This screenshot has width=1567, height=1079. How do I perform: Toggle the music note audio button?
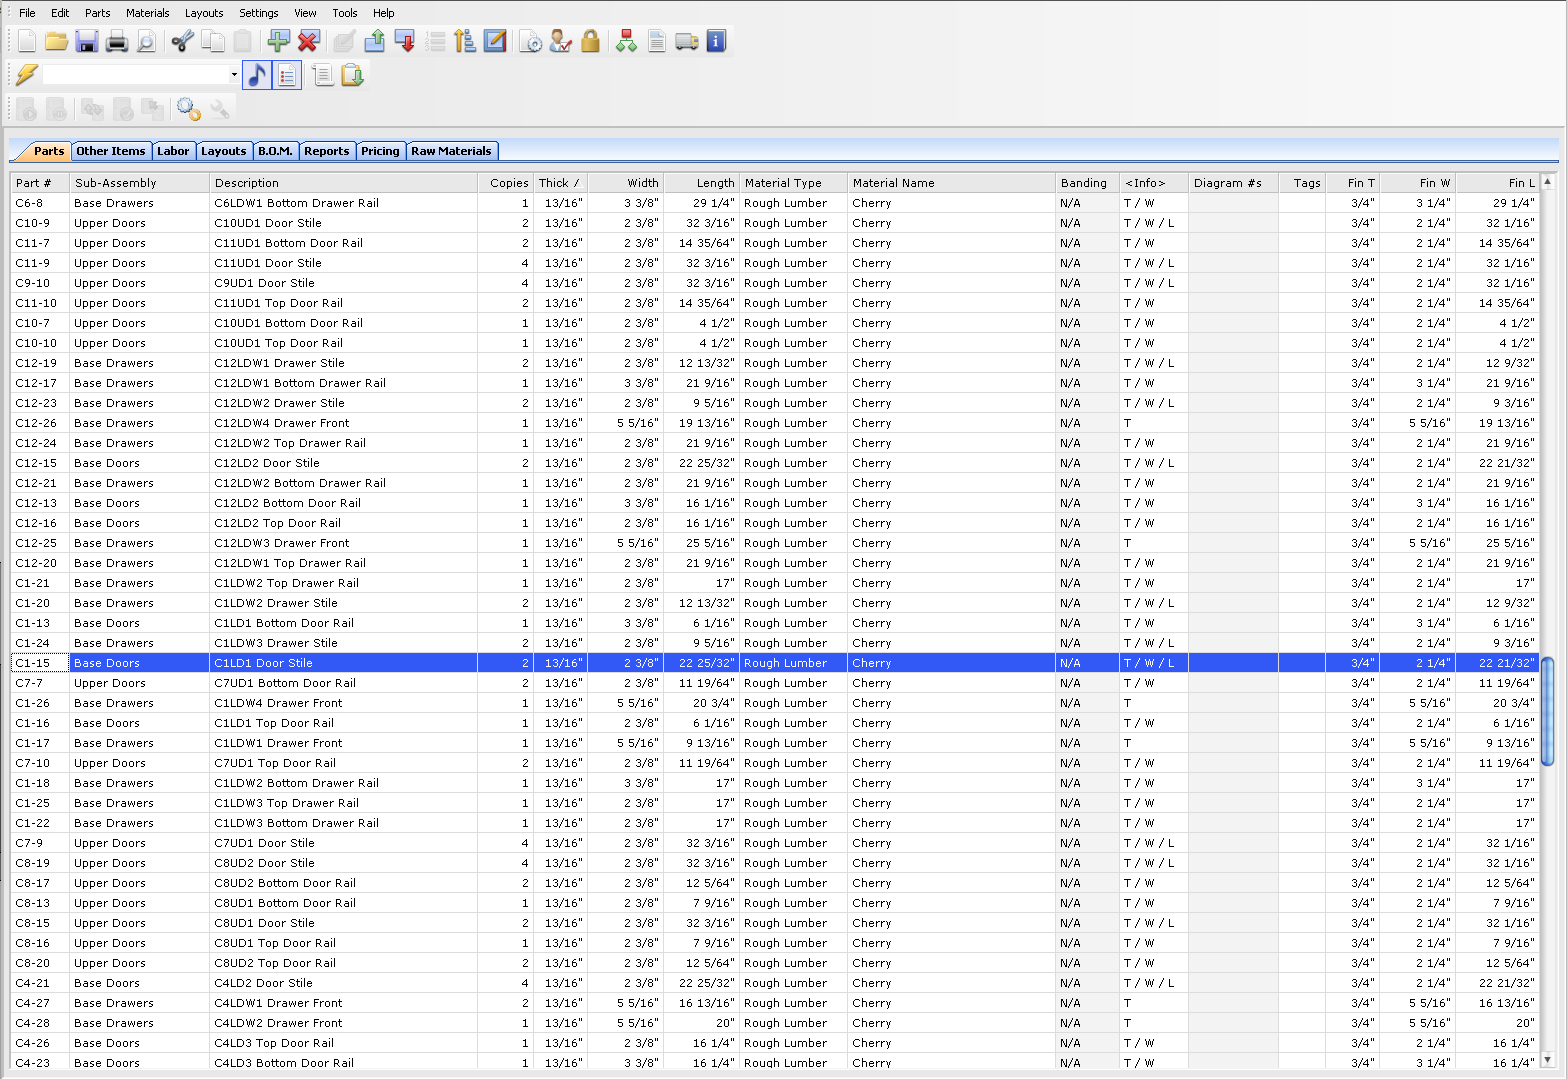[256, 74]
